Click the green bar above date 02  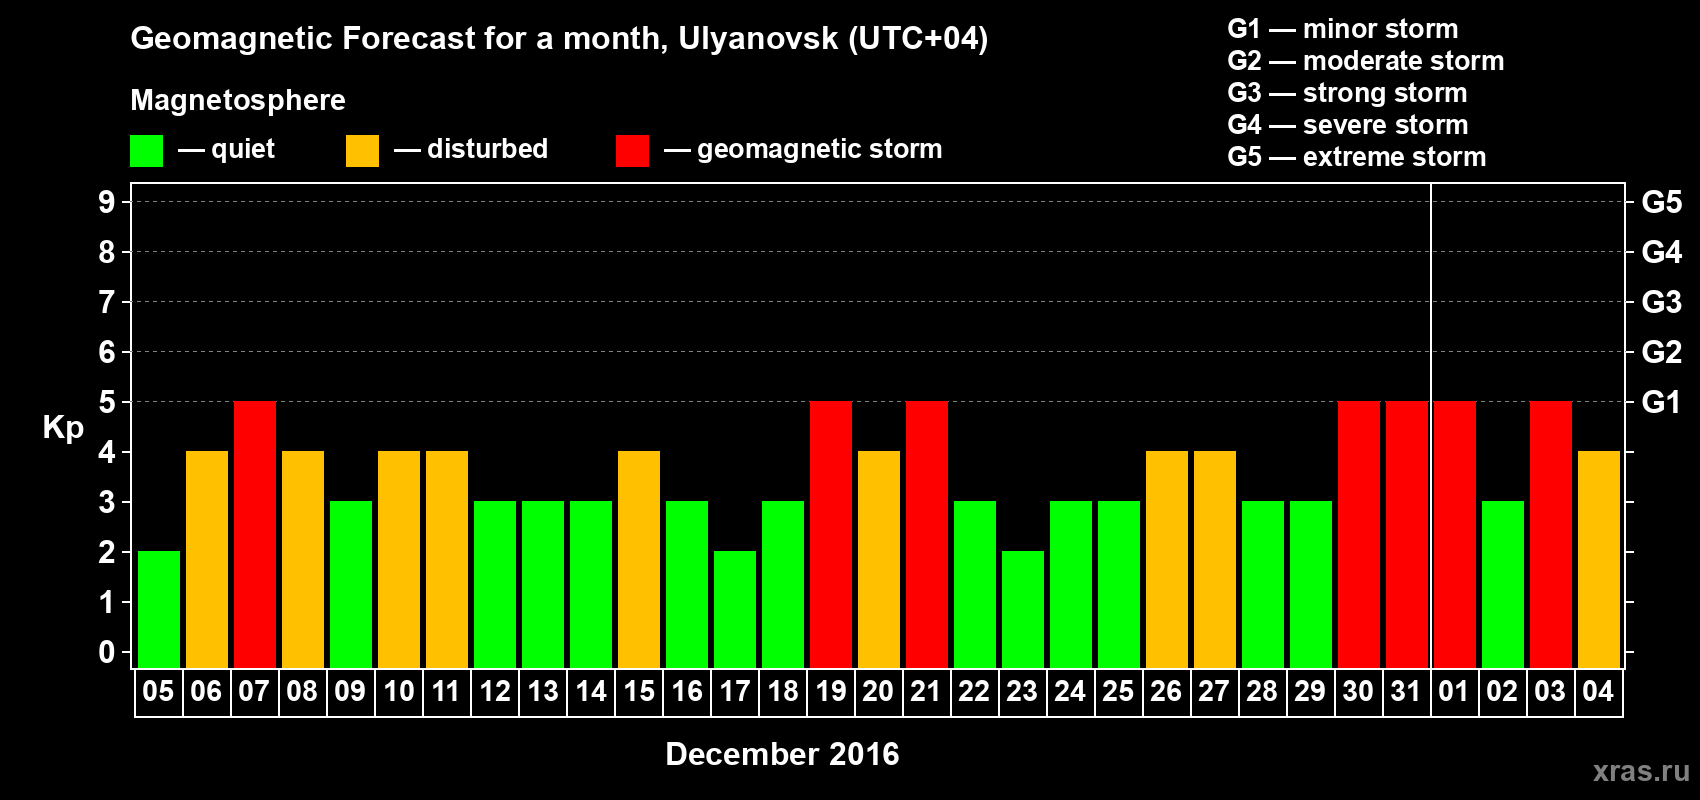coord(1503,584)
